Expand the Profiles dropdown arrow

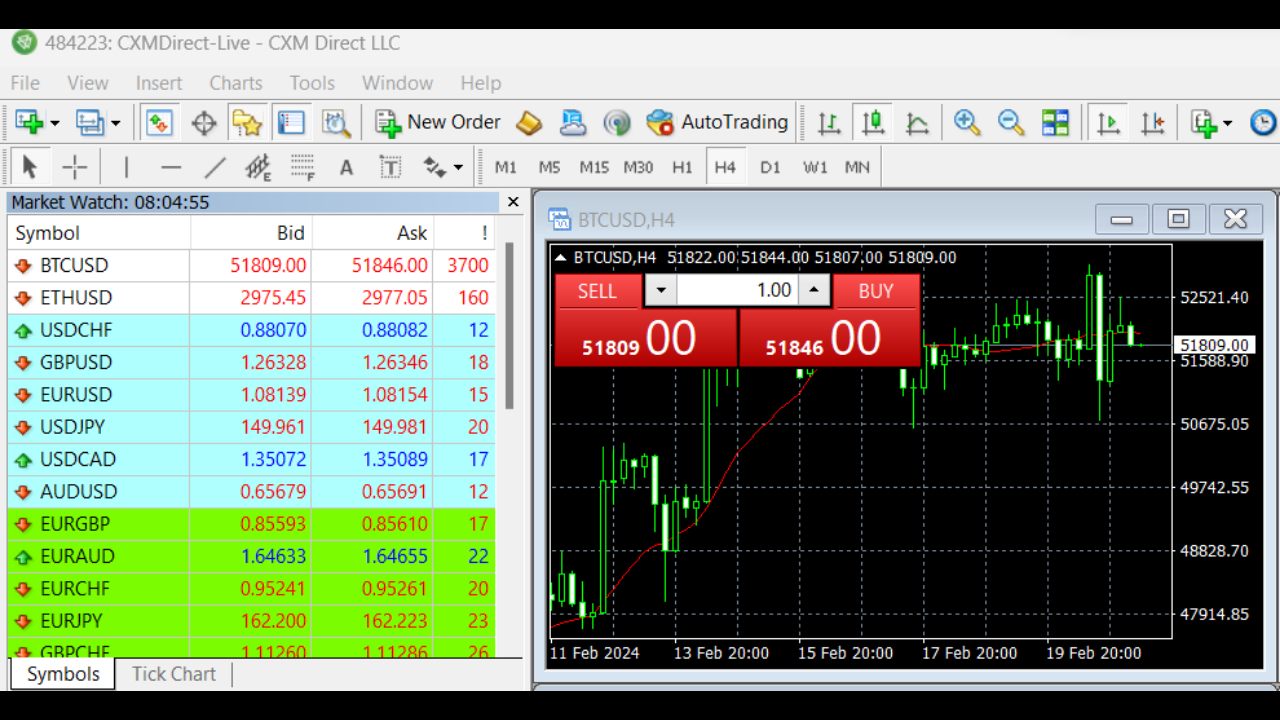(x=115, y=123)
